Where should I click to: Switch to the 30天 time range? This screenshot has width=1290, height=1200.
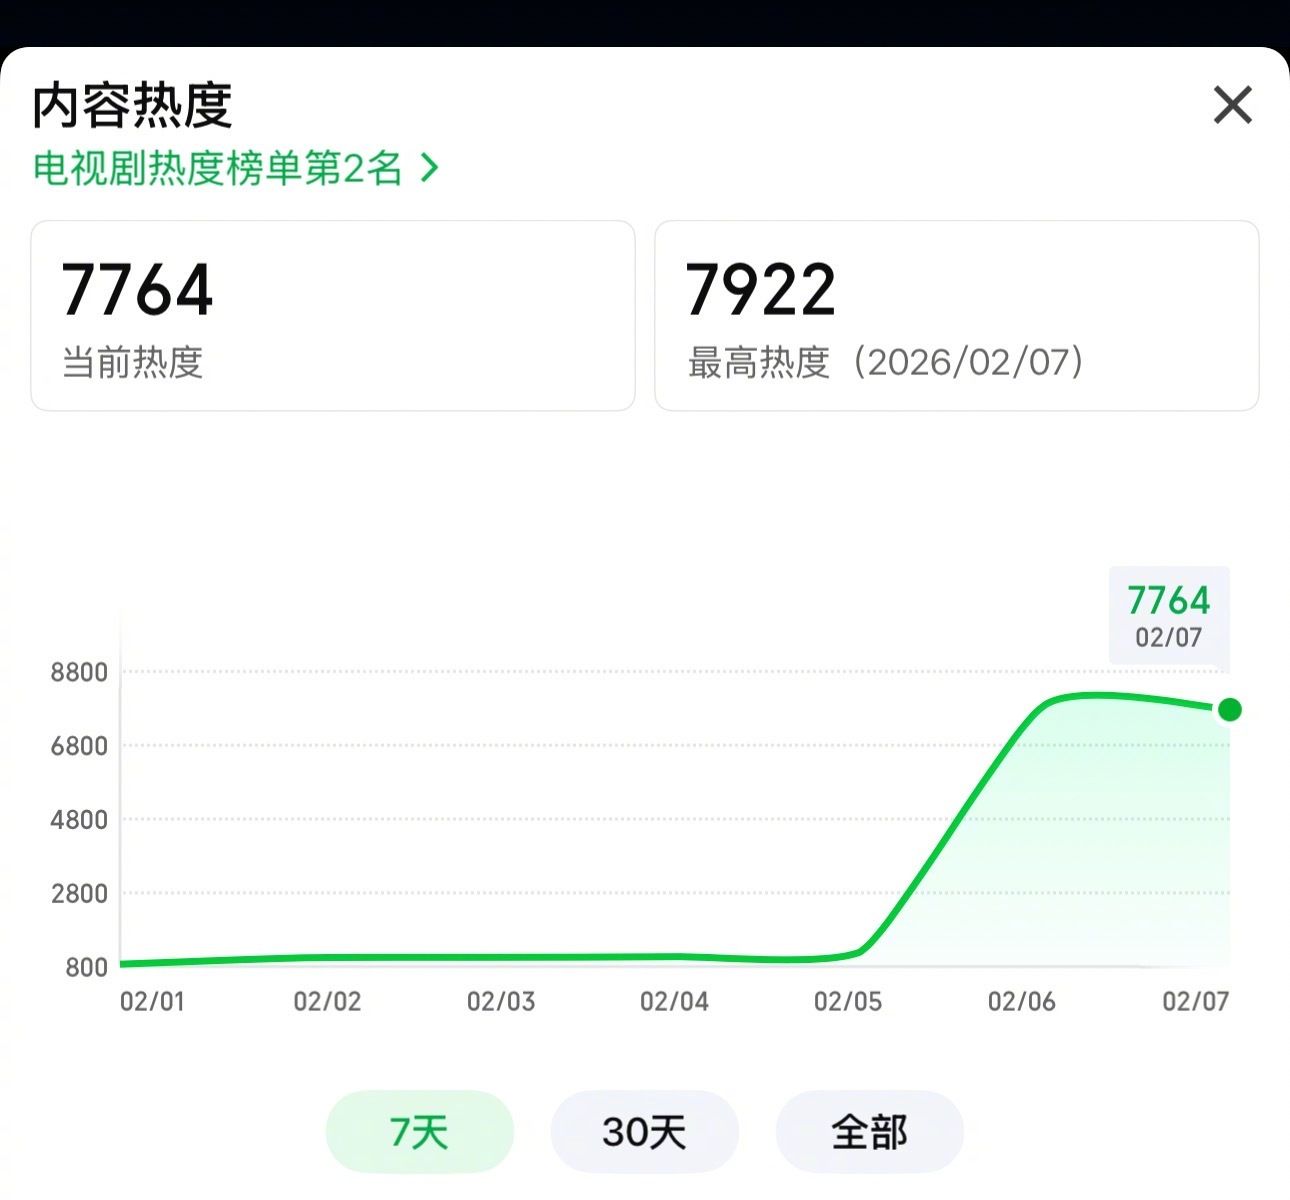644,1131
